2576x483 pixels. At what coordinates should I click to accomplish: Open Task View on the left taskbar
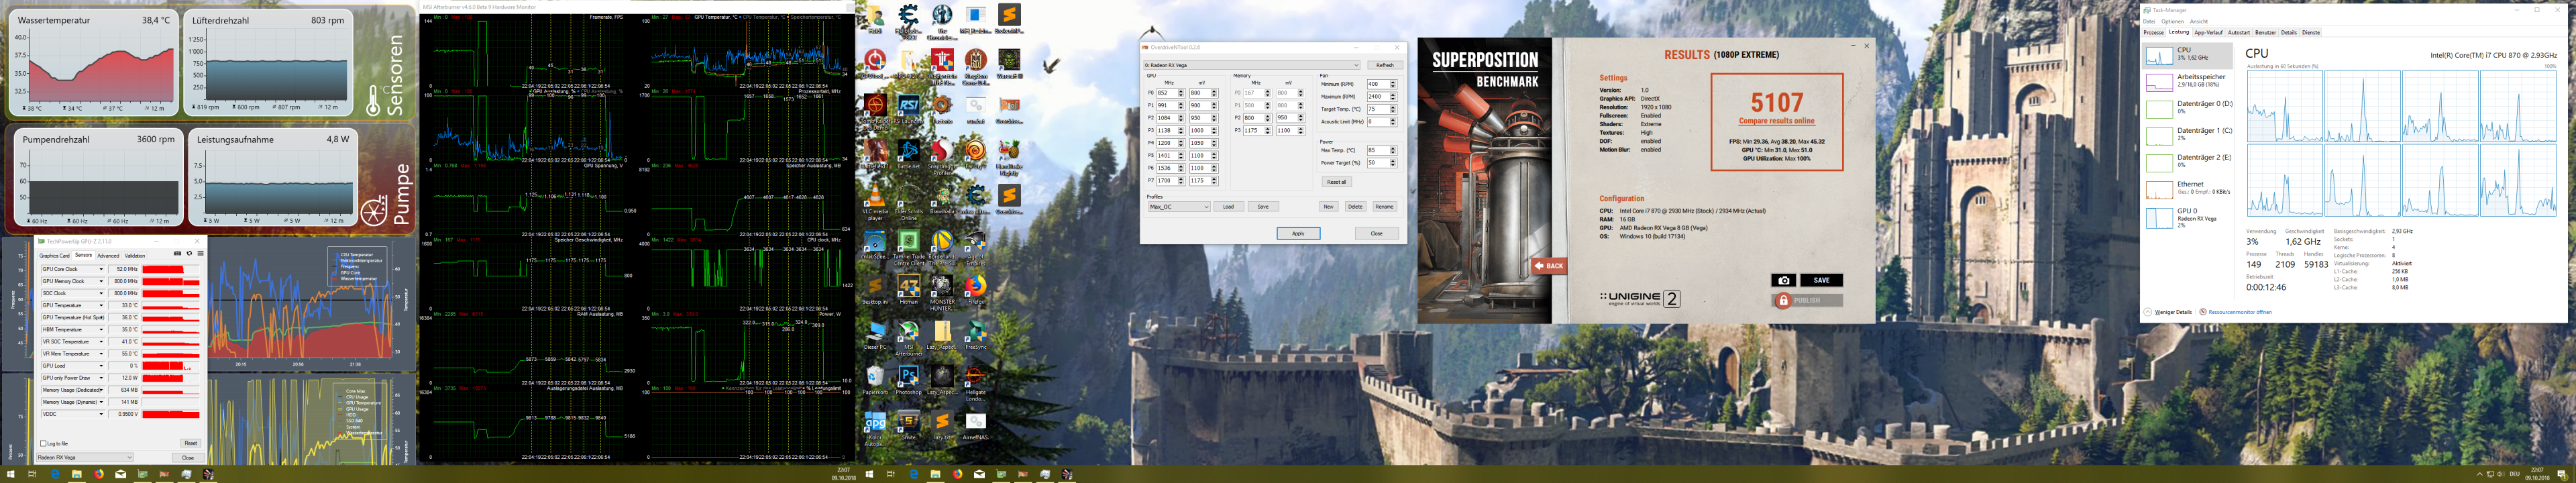(x=32, y=474)
